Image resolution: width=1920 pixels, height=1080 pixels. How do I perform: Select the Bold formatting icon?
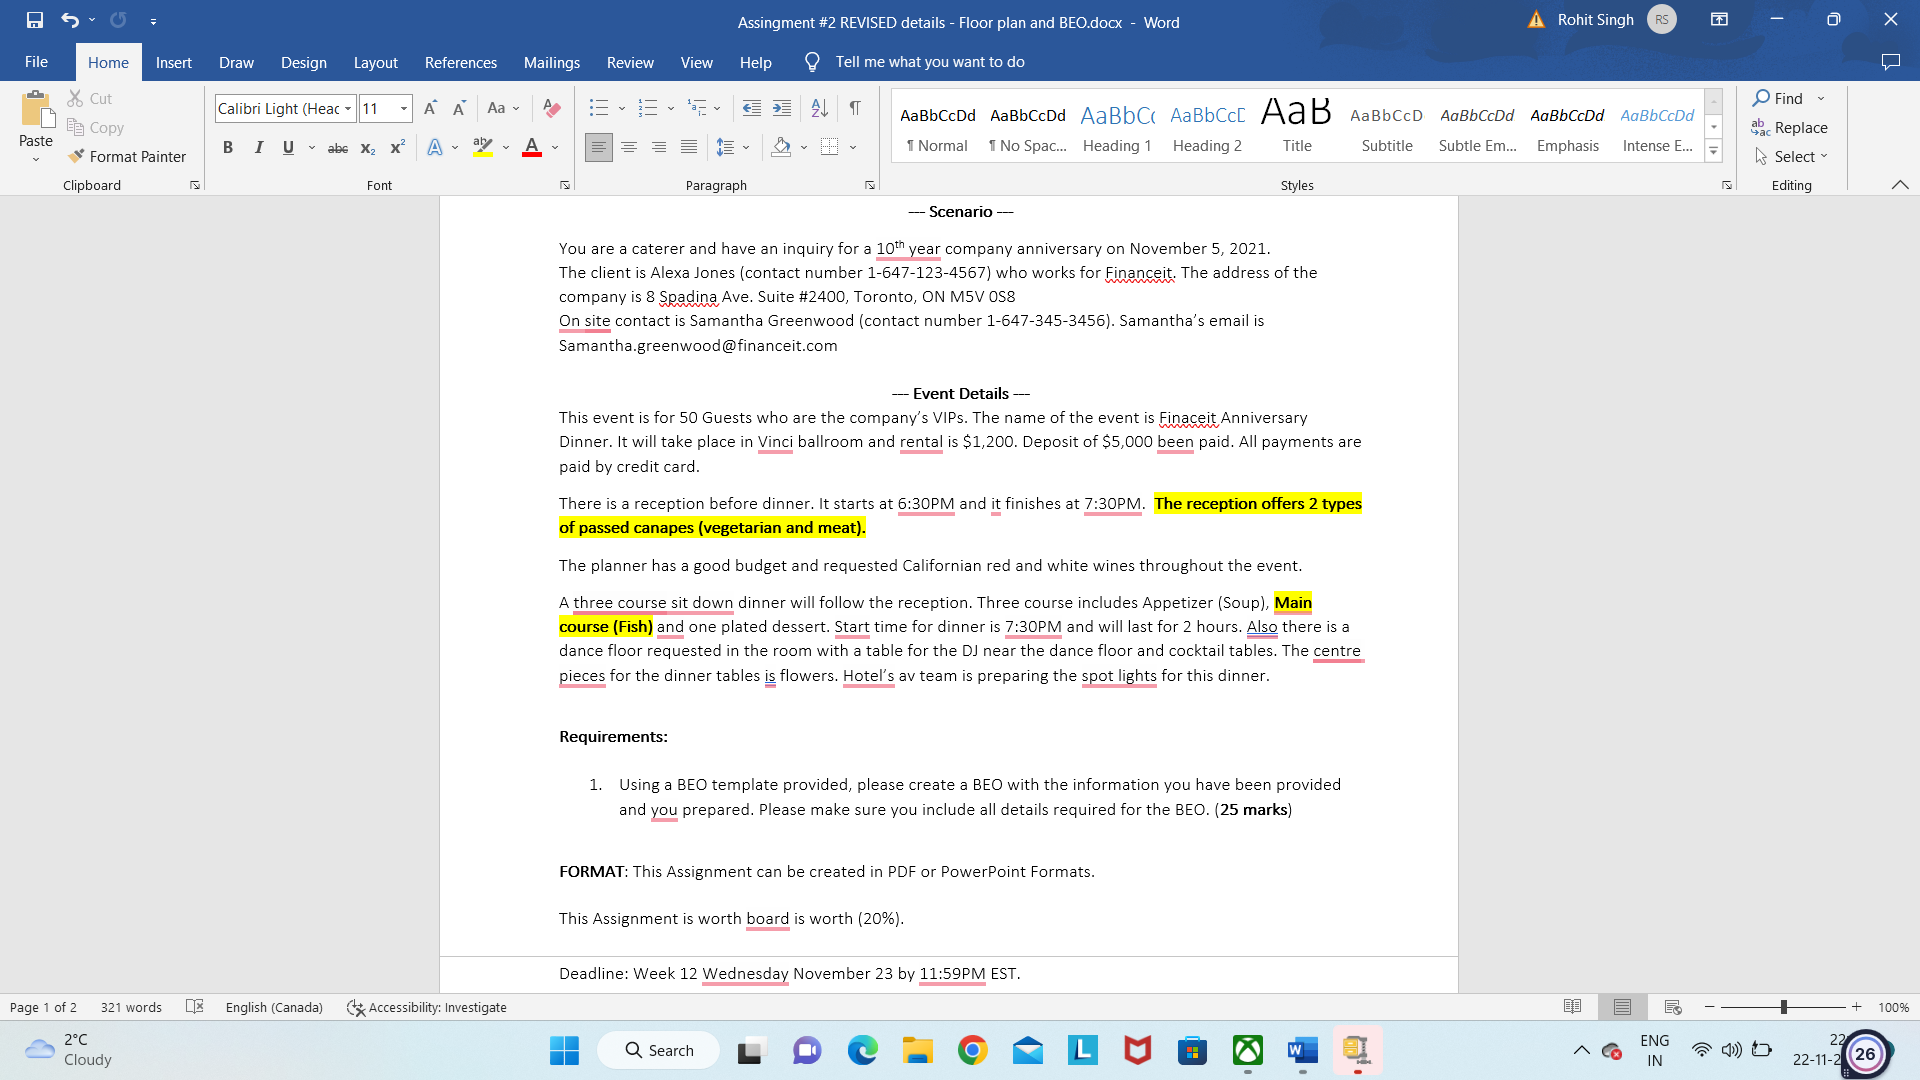pos(227,147)
